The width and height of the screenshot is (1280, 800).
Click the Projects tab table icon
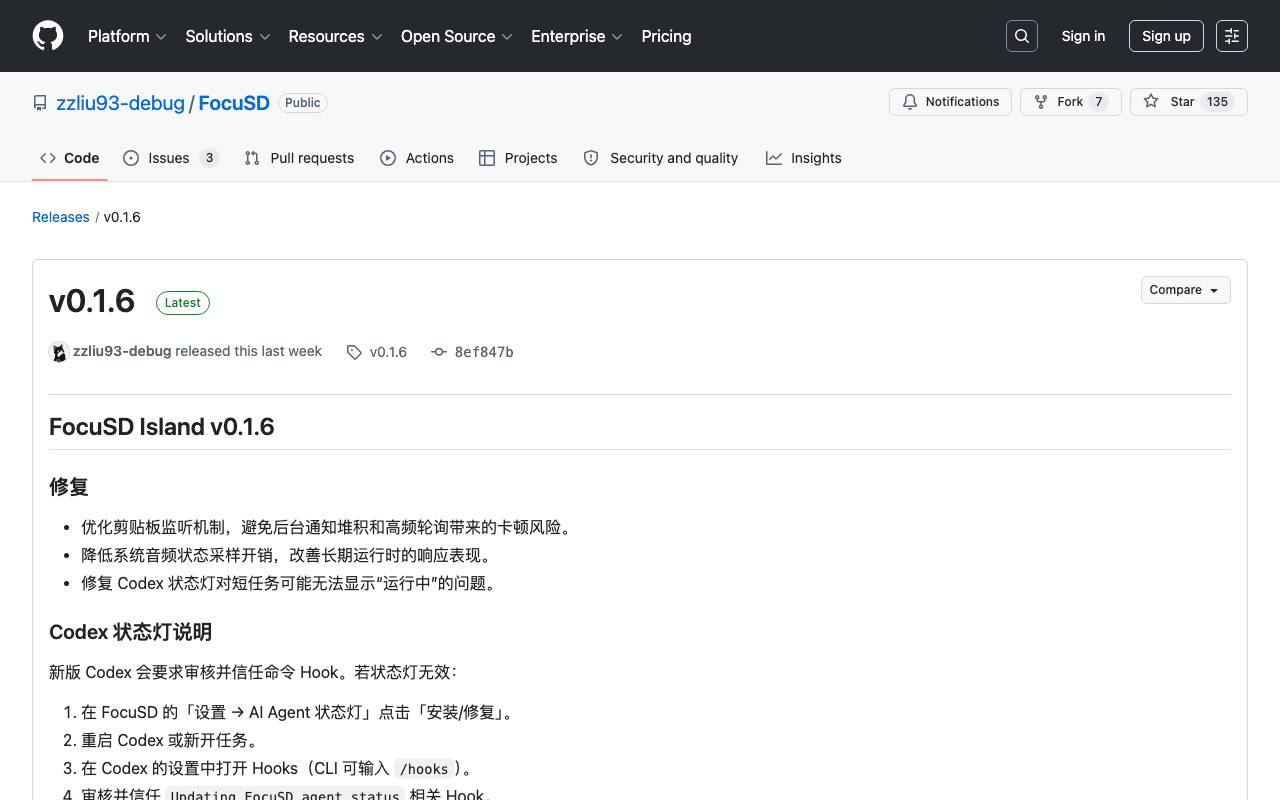point(487,158)
